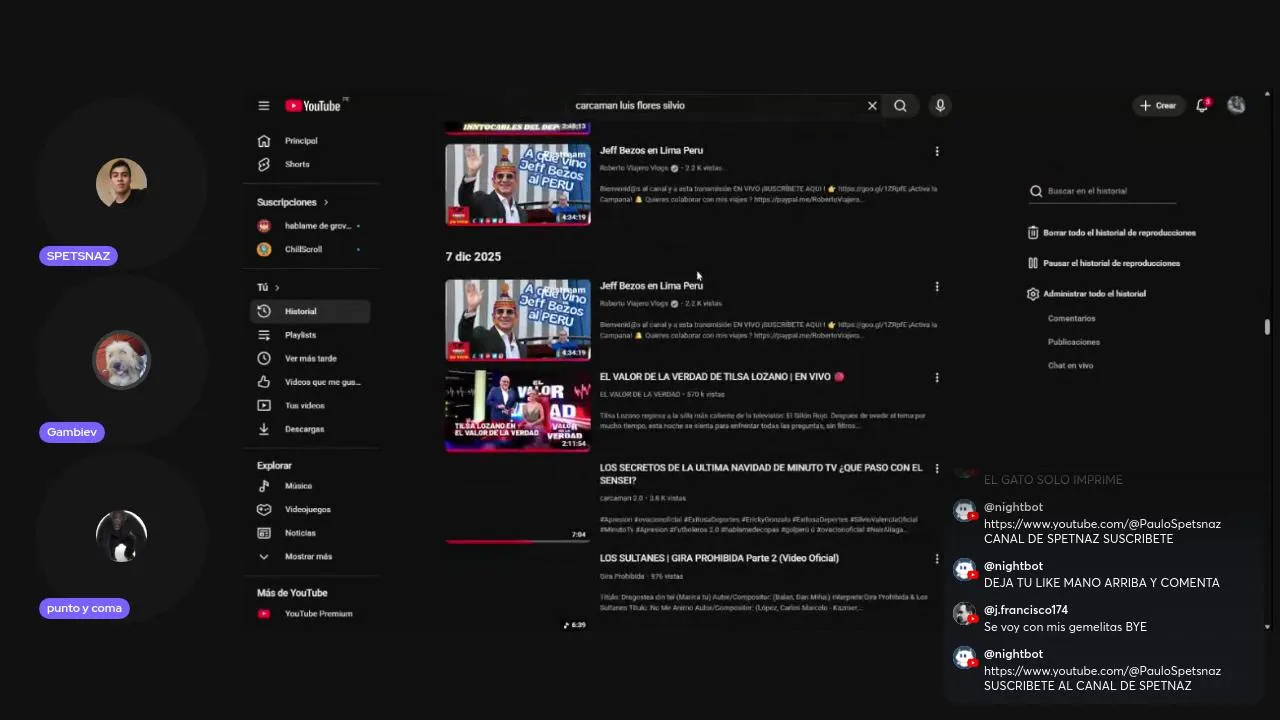The image size is (1280, 720).
Task: Click the page vertical scrollbar thumb
Action: coord(1267,327)
